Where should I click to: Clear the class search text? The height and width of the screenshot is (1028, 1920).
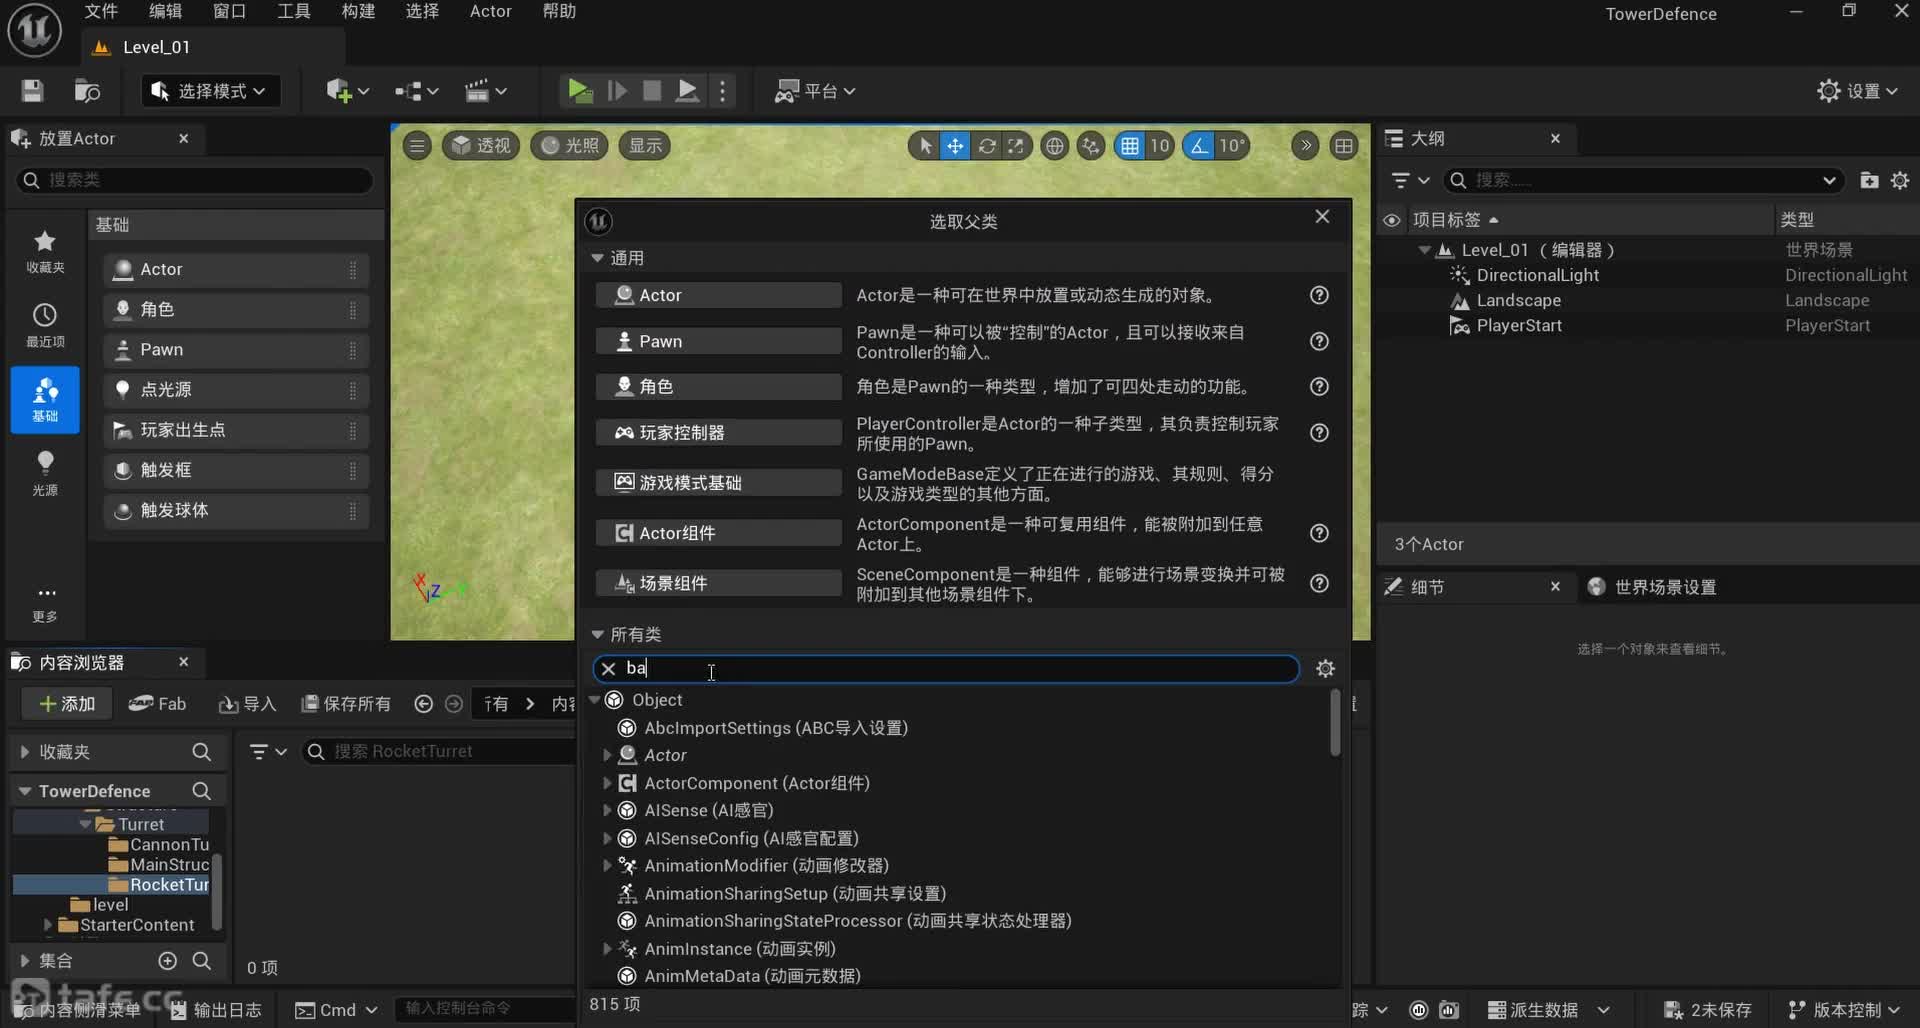[608, 669]
